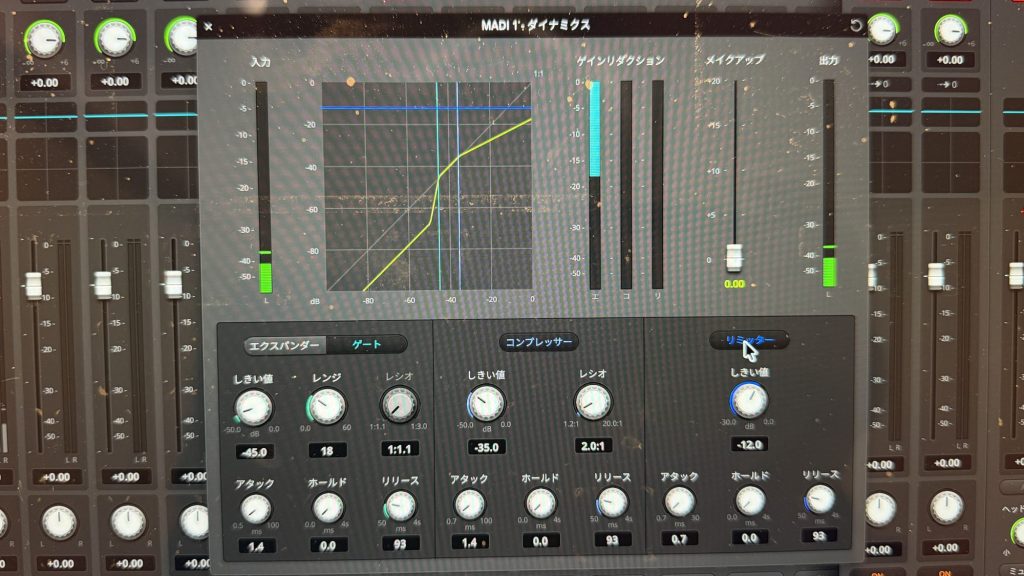Click the compressor ratio value field 2.0:1
This screenshot has height=576, width=1024.
point(593,446)
